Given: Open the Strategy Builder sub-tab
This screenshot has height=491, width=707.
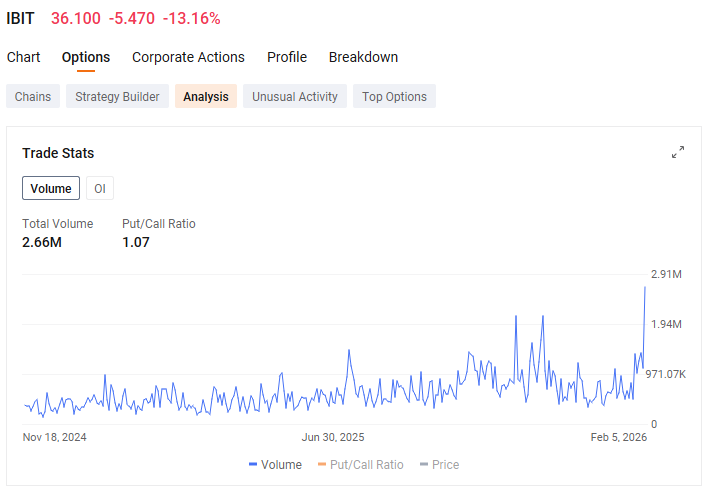Looking at the screenshot, I should point(117,96).
